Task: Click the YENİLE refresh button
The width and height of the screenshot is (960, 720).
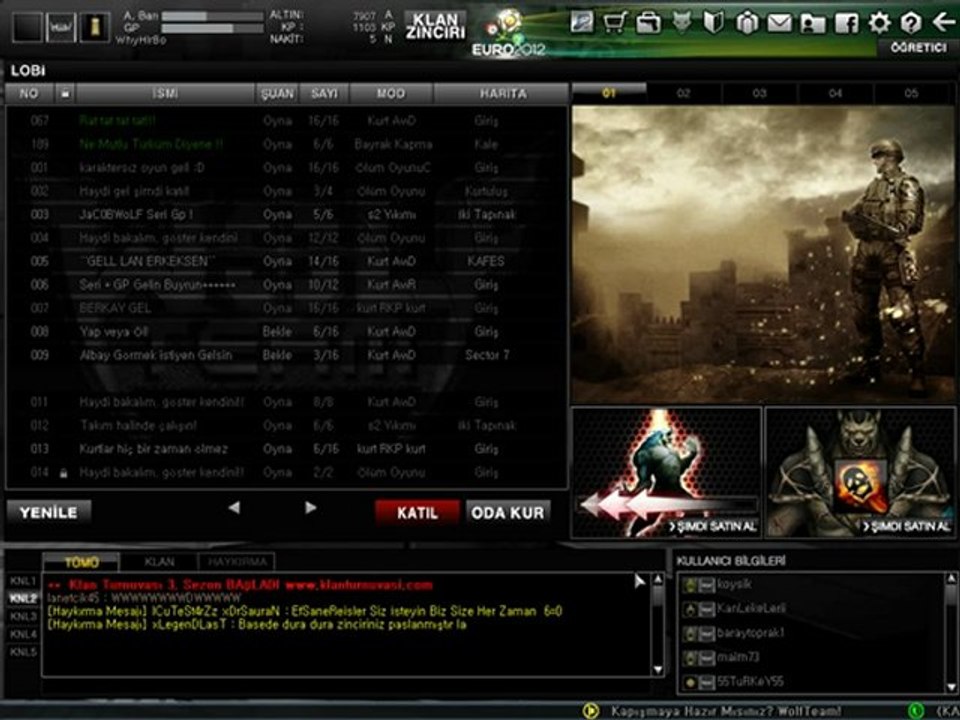Action: tap(49, 512)
